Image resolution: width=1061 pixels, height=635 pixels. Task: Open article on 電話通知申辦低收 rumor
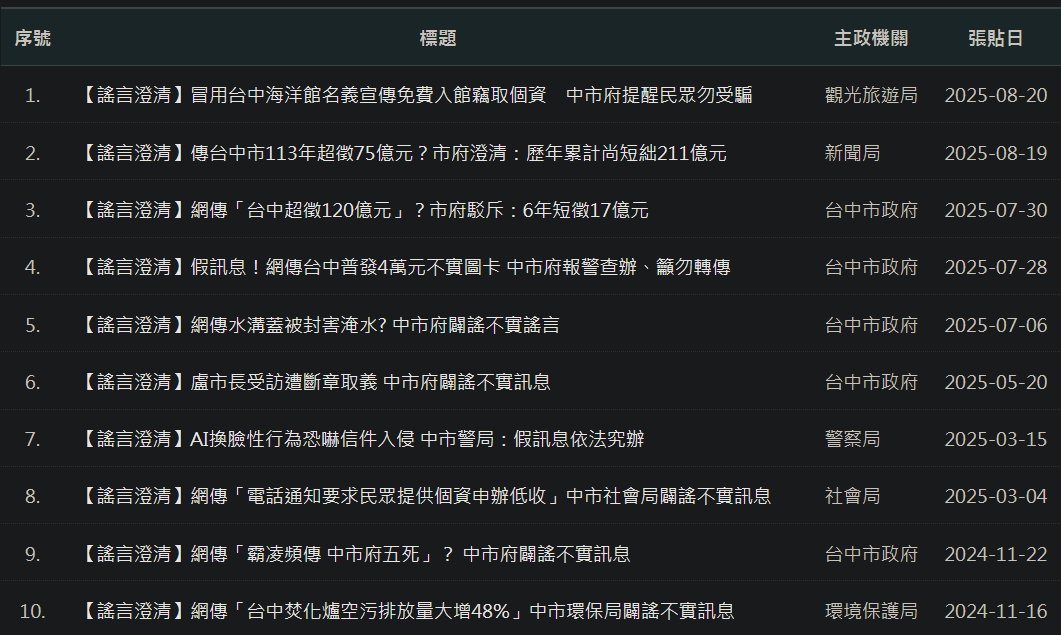[x=426, y=496]
